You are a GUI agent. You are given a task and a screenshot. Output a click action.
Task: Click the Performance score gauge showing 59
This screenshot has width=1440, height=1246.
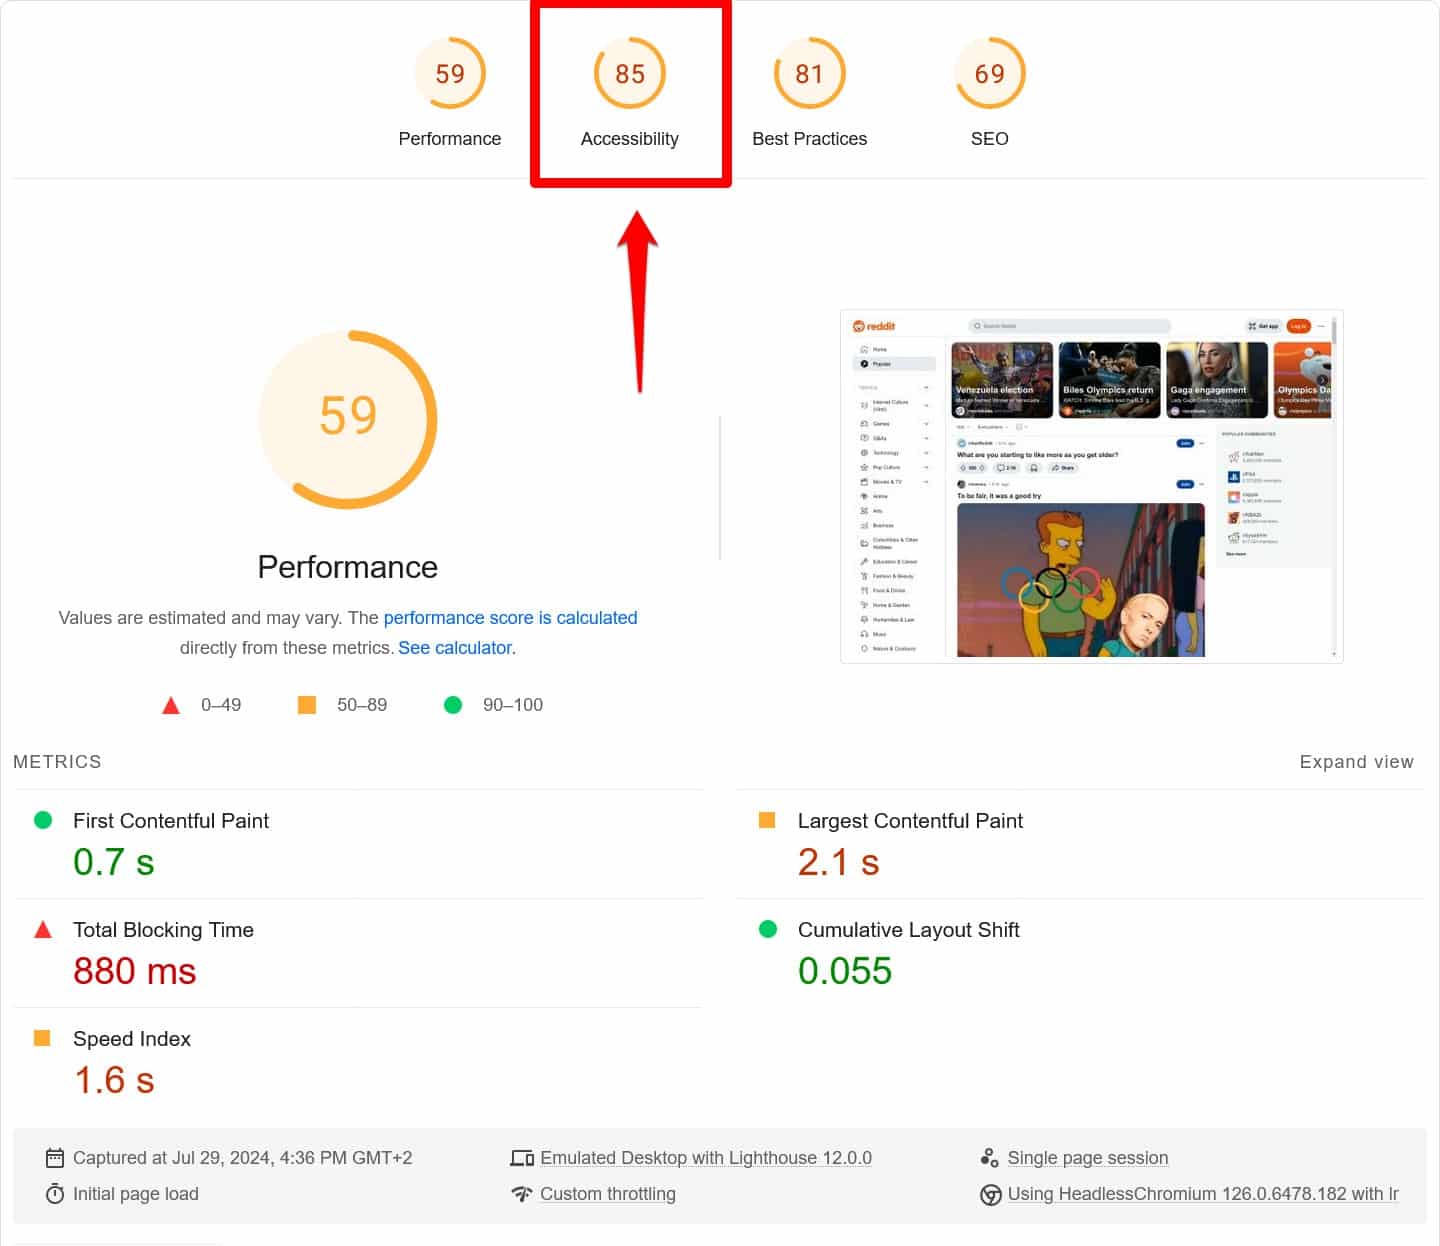[449, 75]
